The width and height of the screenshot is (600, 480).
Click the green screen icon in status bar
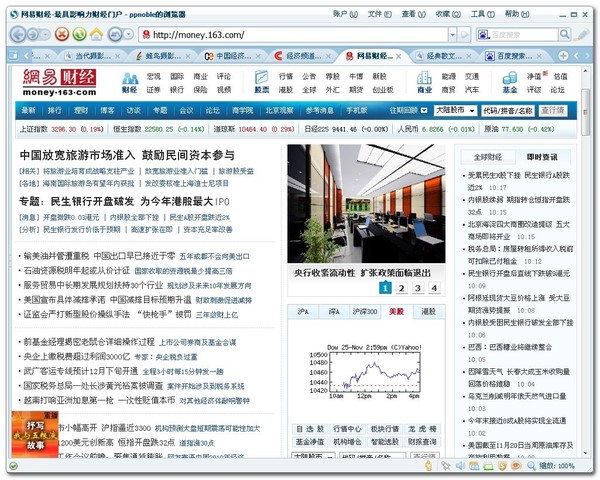click(488, 466)
